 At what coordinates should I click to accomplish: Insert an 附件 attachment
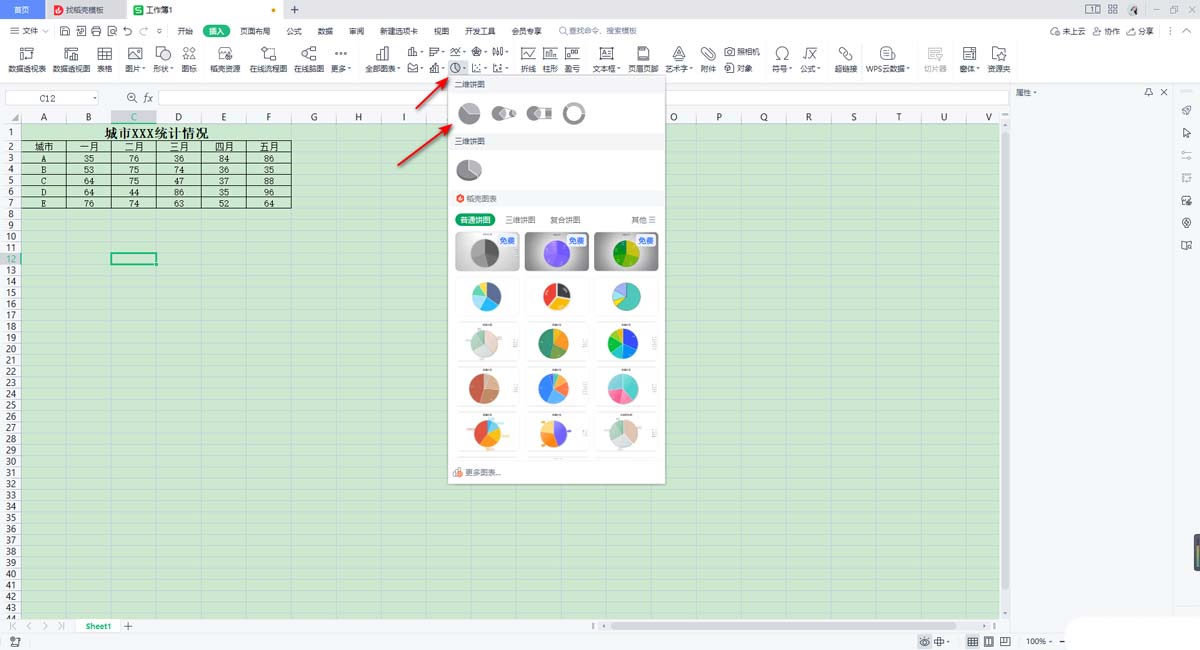point(708,60)
